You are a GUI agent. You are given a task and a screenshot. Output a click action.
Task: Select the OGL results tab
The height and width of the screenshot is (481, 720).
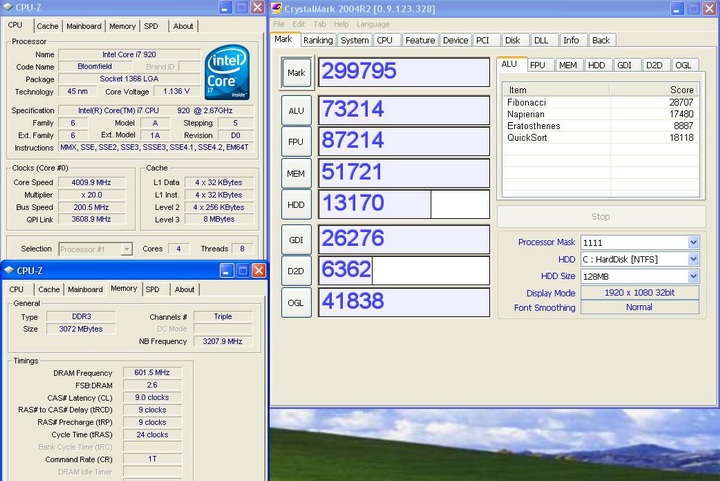(683, 65)
